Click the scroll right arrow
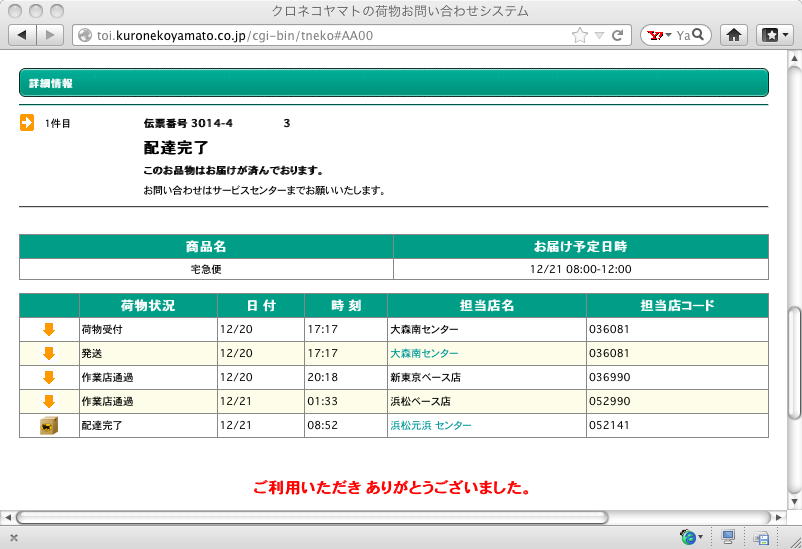Viewport: 802px width, 549px height. 779,517
